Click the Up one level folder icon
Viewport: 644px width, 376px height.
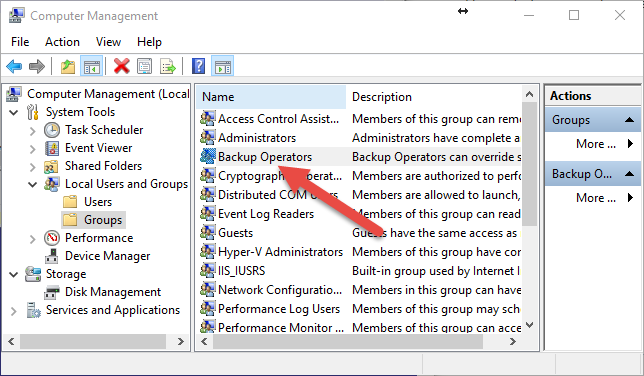(68, 66)
